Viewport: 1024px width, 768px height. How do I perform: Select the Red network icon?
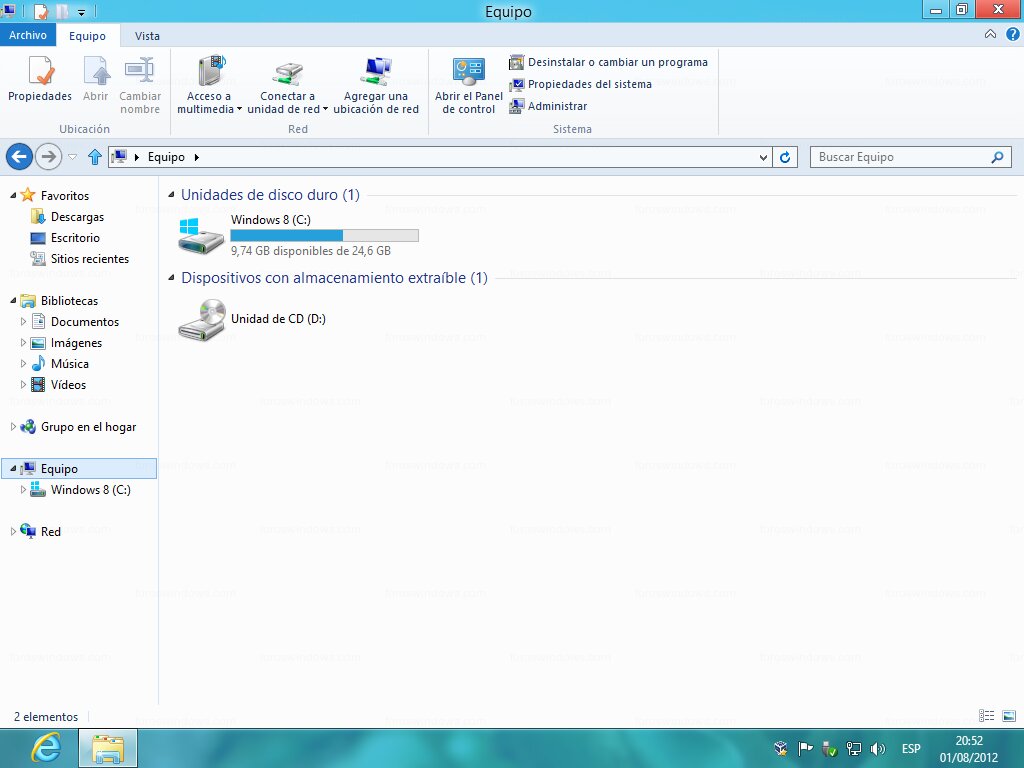(28, 531)
